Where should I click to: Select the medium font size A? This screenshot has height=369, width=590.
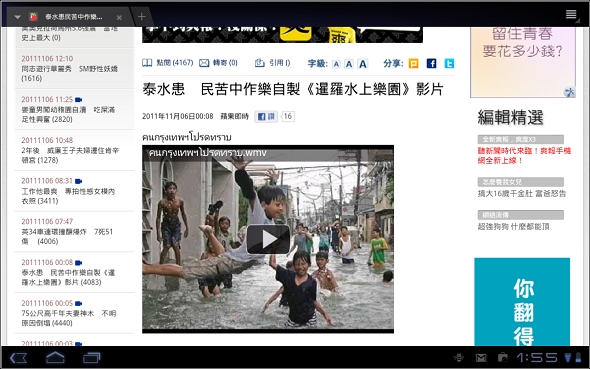click(349, 64)
